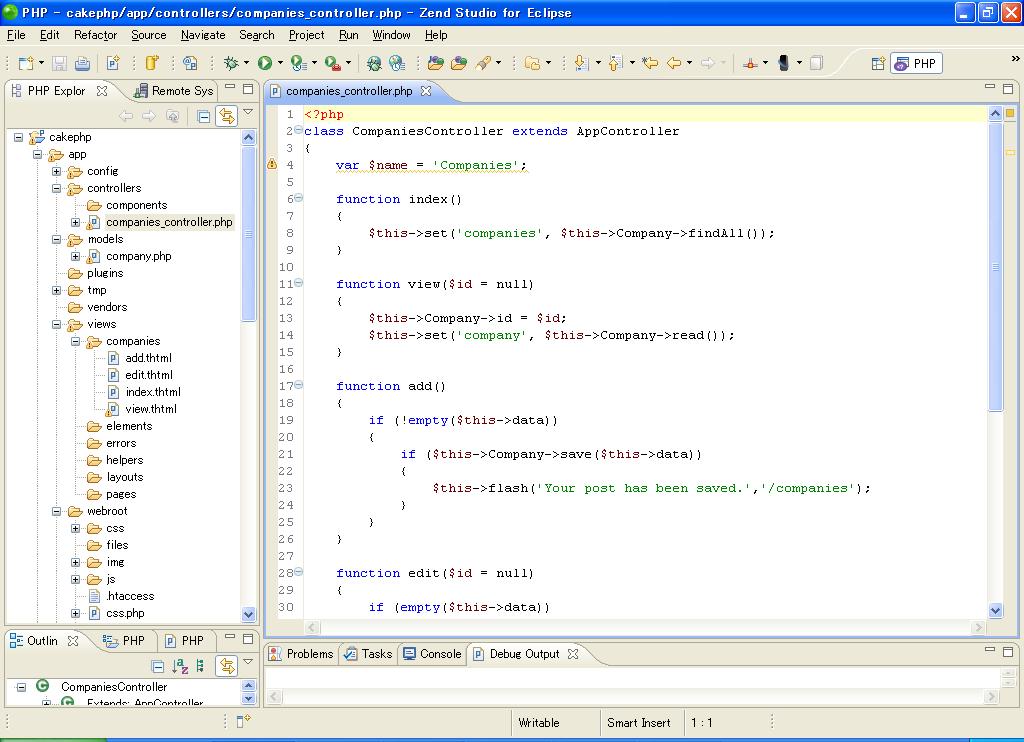Toggle fold marker for class CompaniesController line

298,130
